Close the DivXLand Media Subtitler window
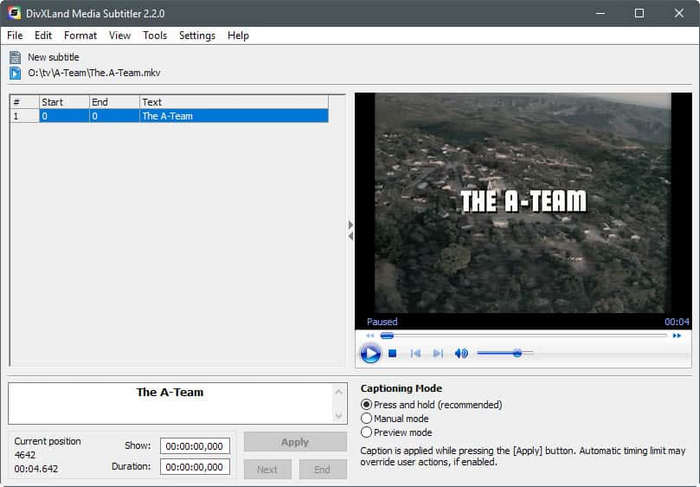The width and height of the screenshot is (700, 487). [x=679, y=13]
